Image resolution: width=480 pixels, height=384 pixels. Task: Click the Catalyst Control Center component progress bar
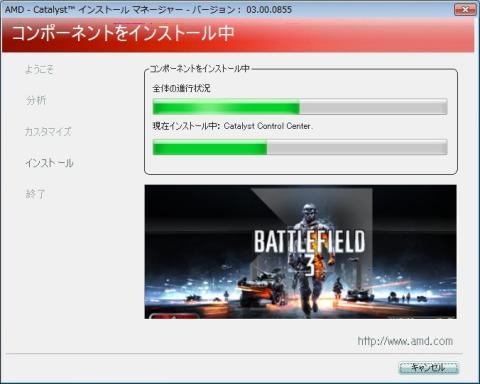(300, 147)
